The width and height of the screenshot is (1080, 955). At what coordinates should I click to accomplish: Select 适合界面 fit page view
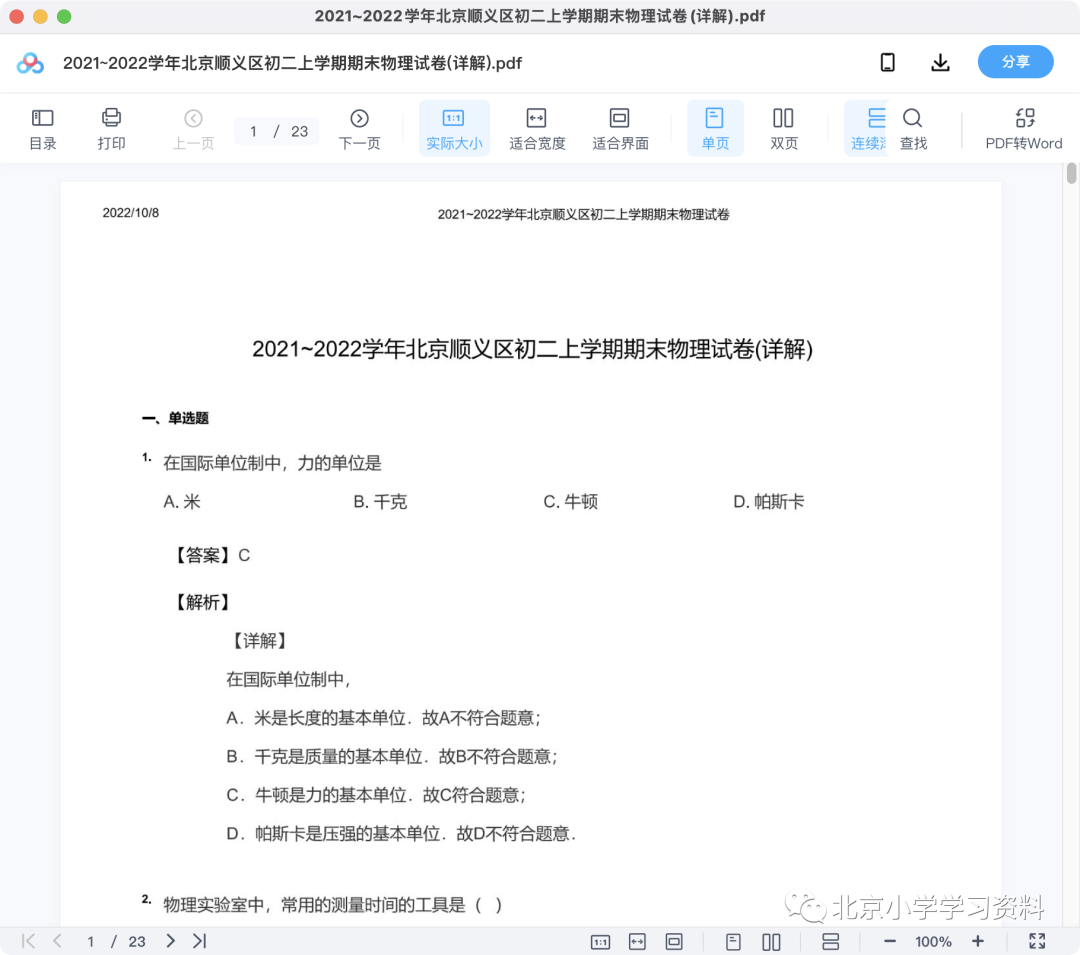[x=620, y=129]
